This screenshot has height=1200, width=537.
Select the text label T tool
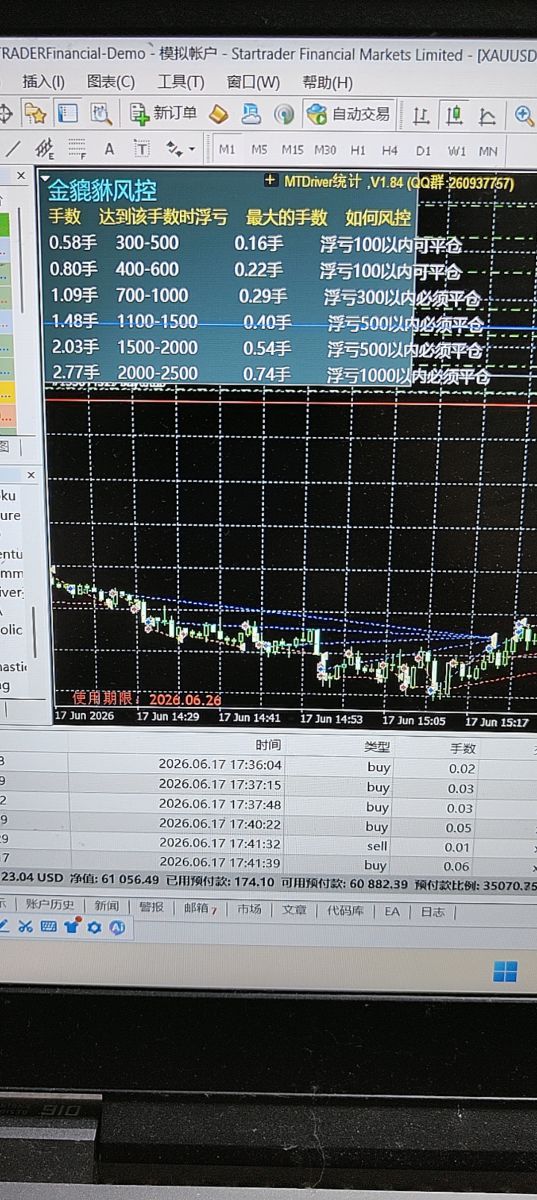pyautogui.click(x=142, y=149)
